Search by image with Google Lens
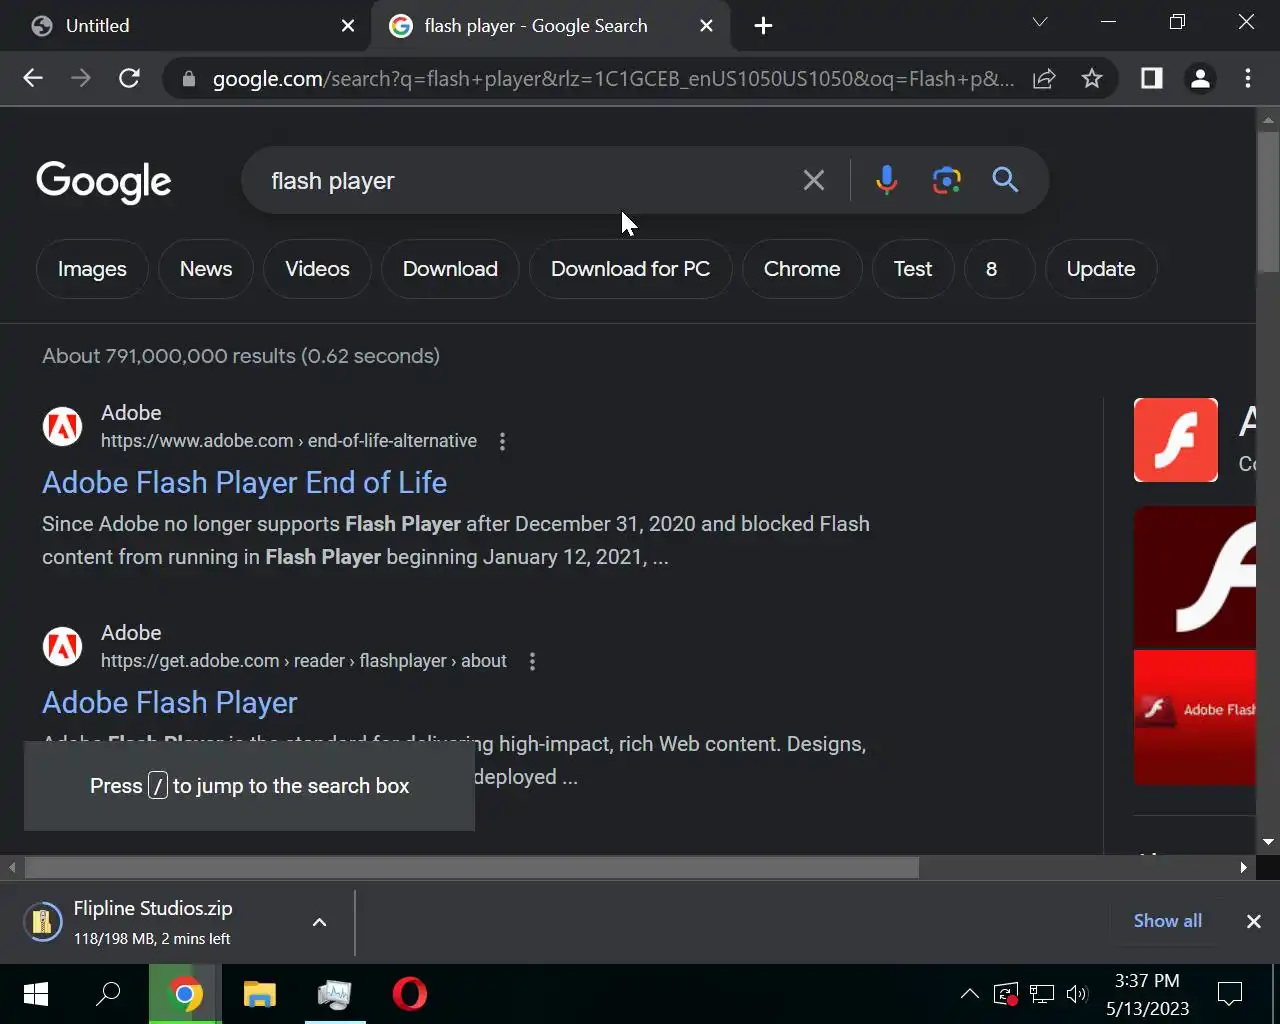This screenshot has width=1280, height=1024. (x=946, y=180)
